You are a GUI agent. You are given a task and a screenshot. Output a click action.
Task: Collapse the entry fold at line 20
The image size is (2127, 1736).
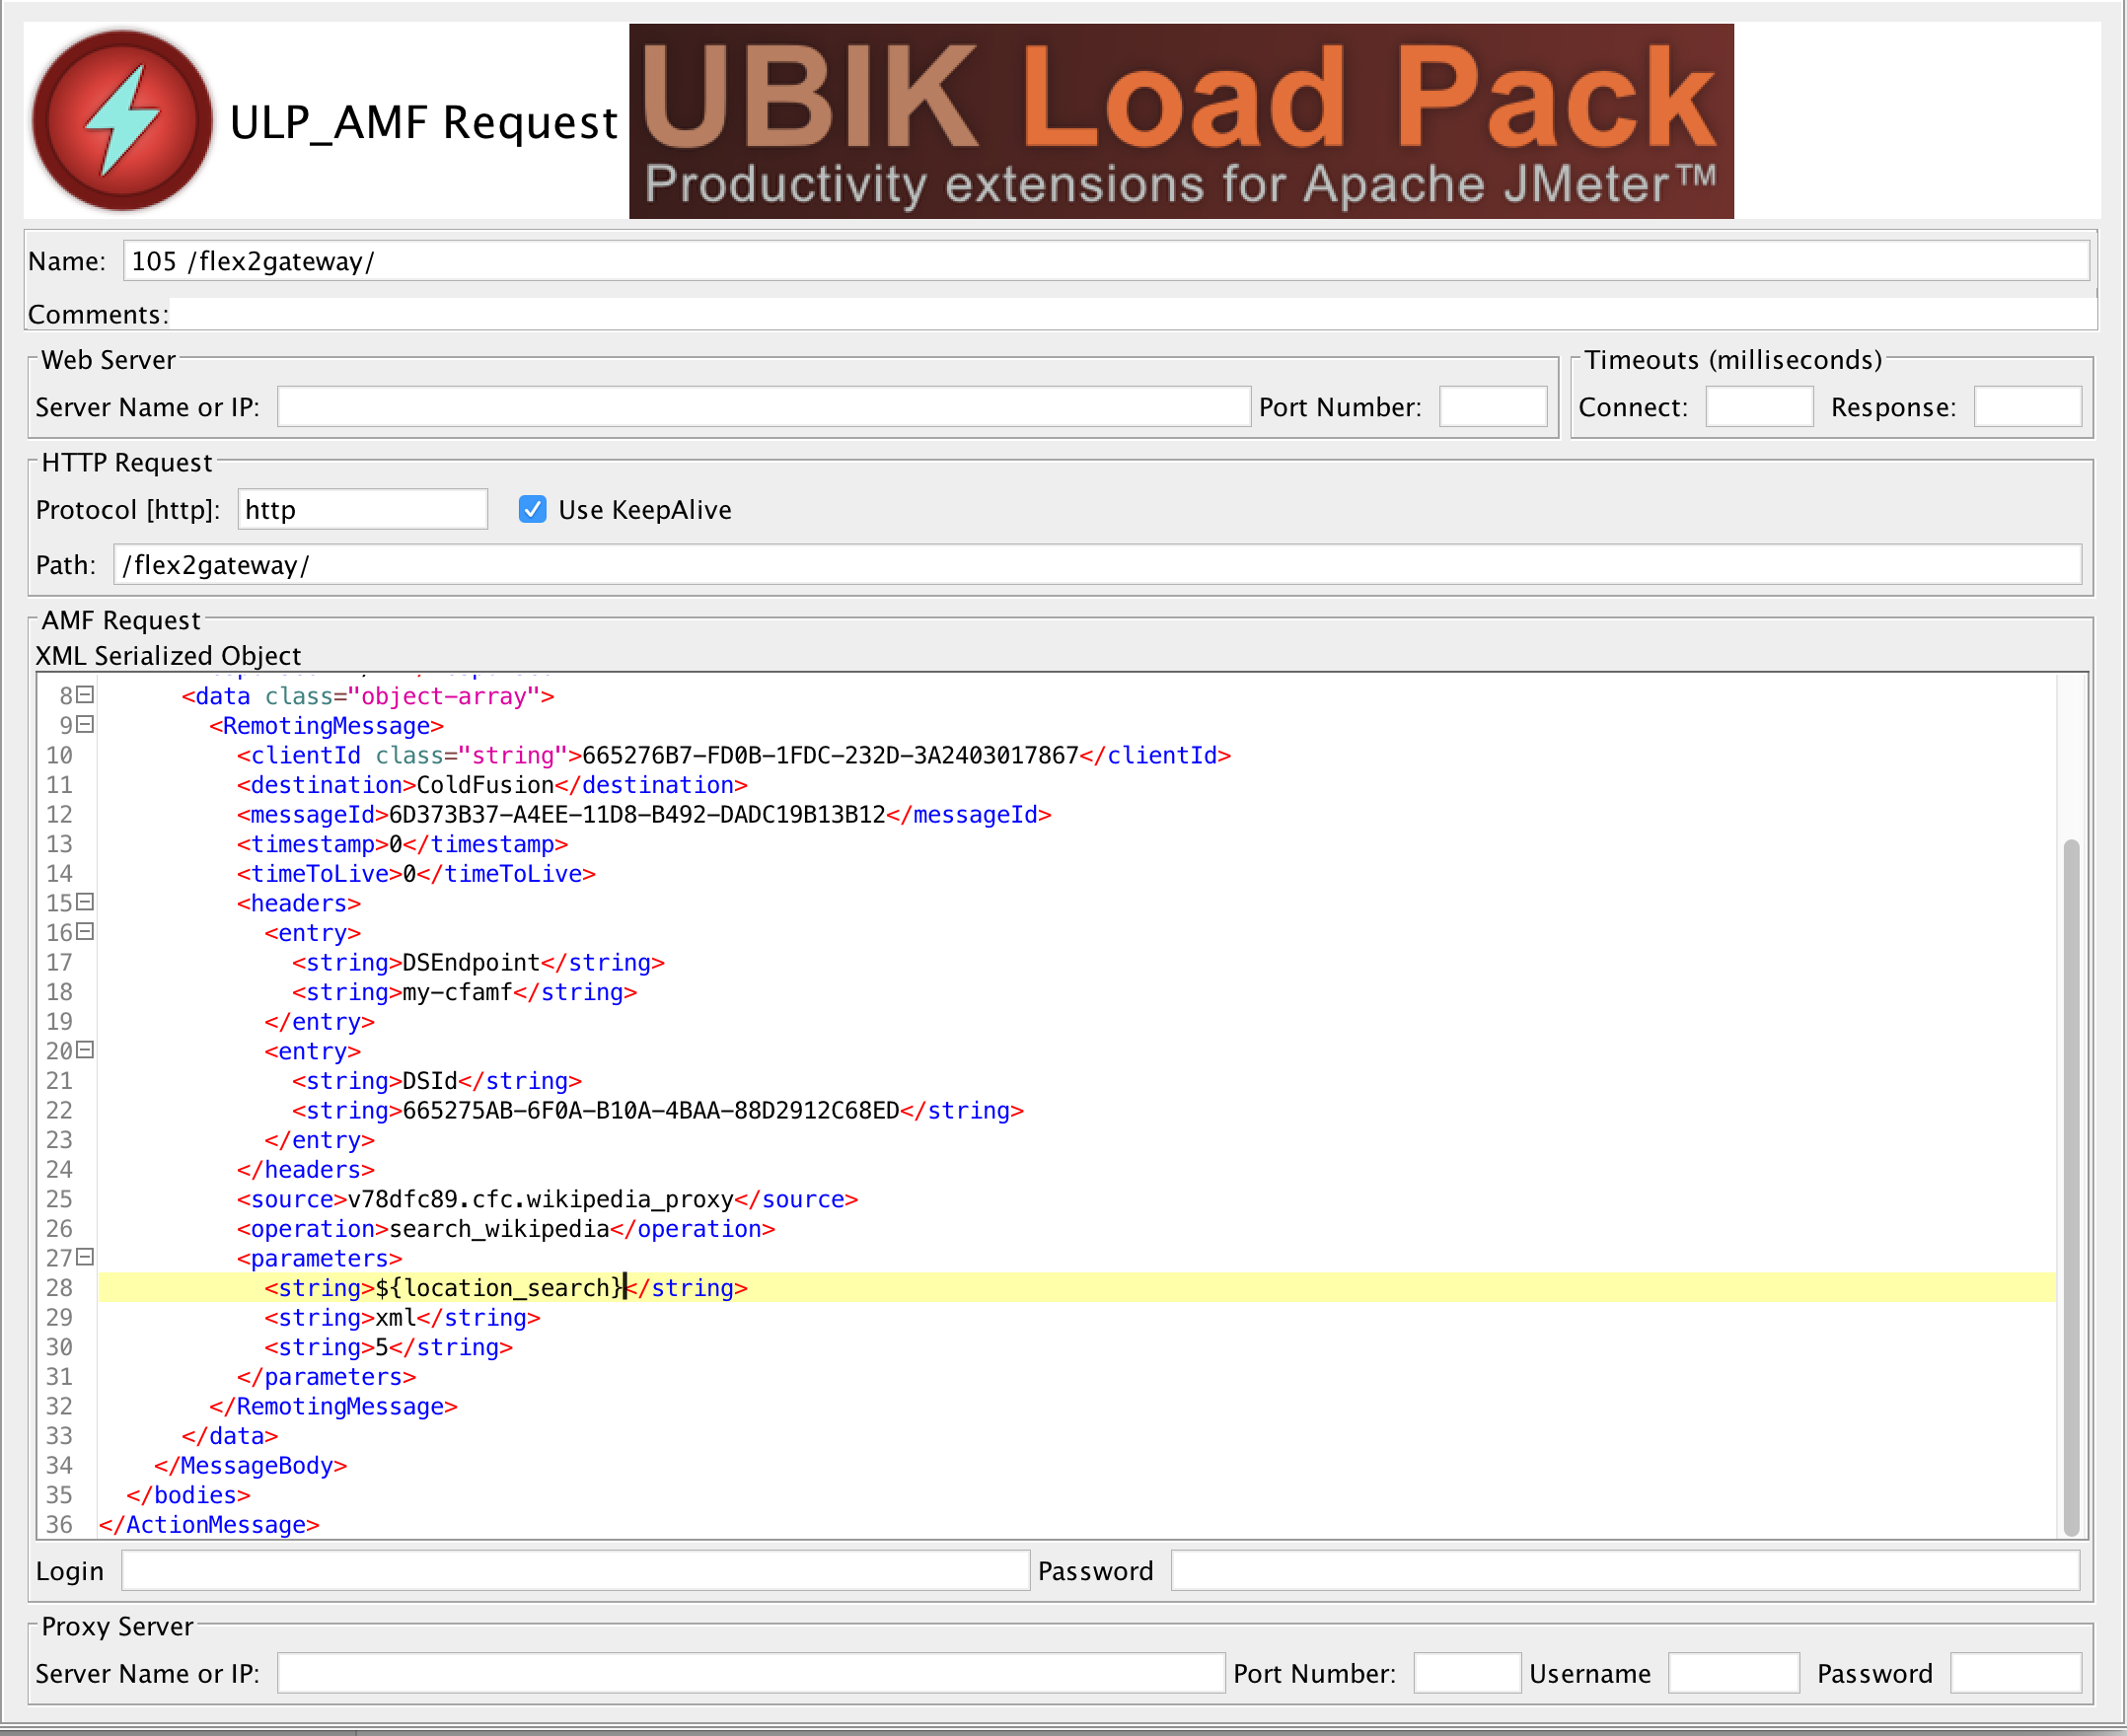pyautogui.click(x=86, y=1050)
